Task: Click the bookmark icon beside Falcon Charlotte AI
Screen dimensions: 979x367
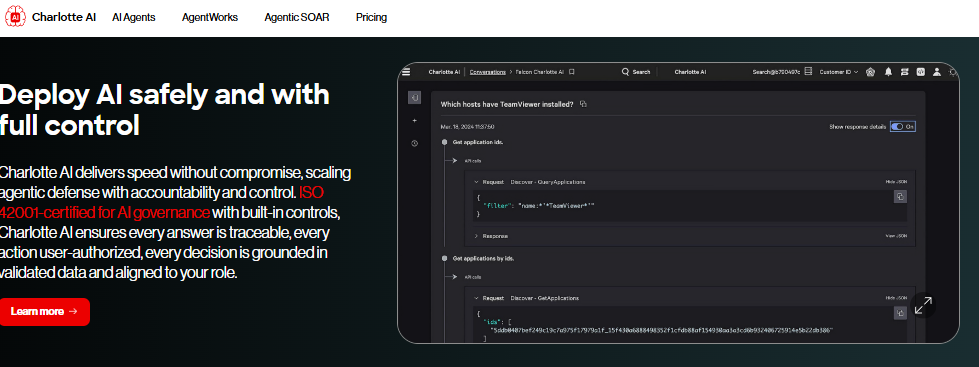Action: click(571, 72)
